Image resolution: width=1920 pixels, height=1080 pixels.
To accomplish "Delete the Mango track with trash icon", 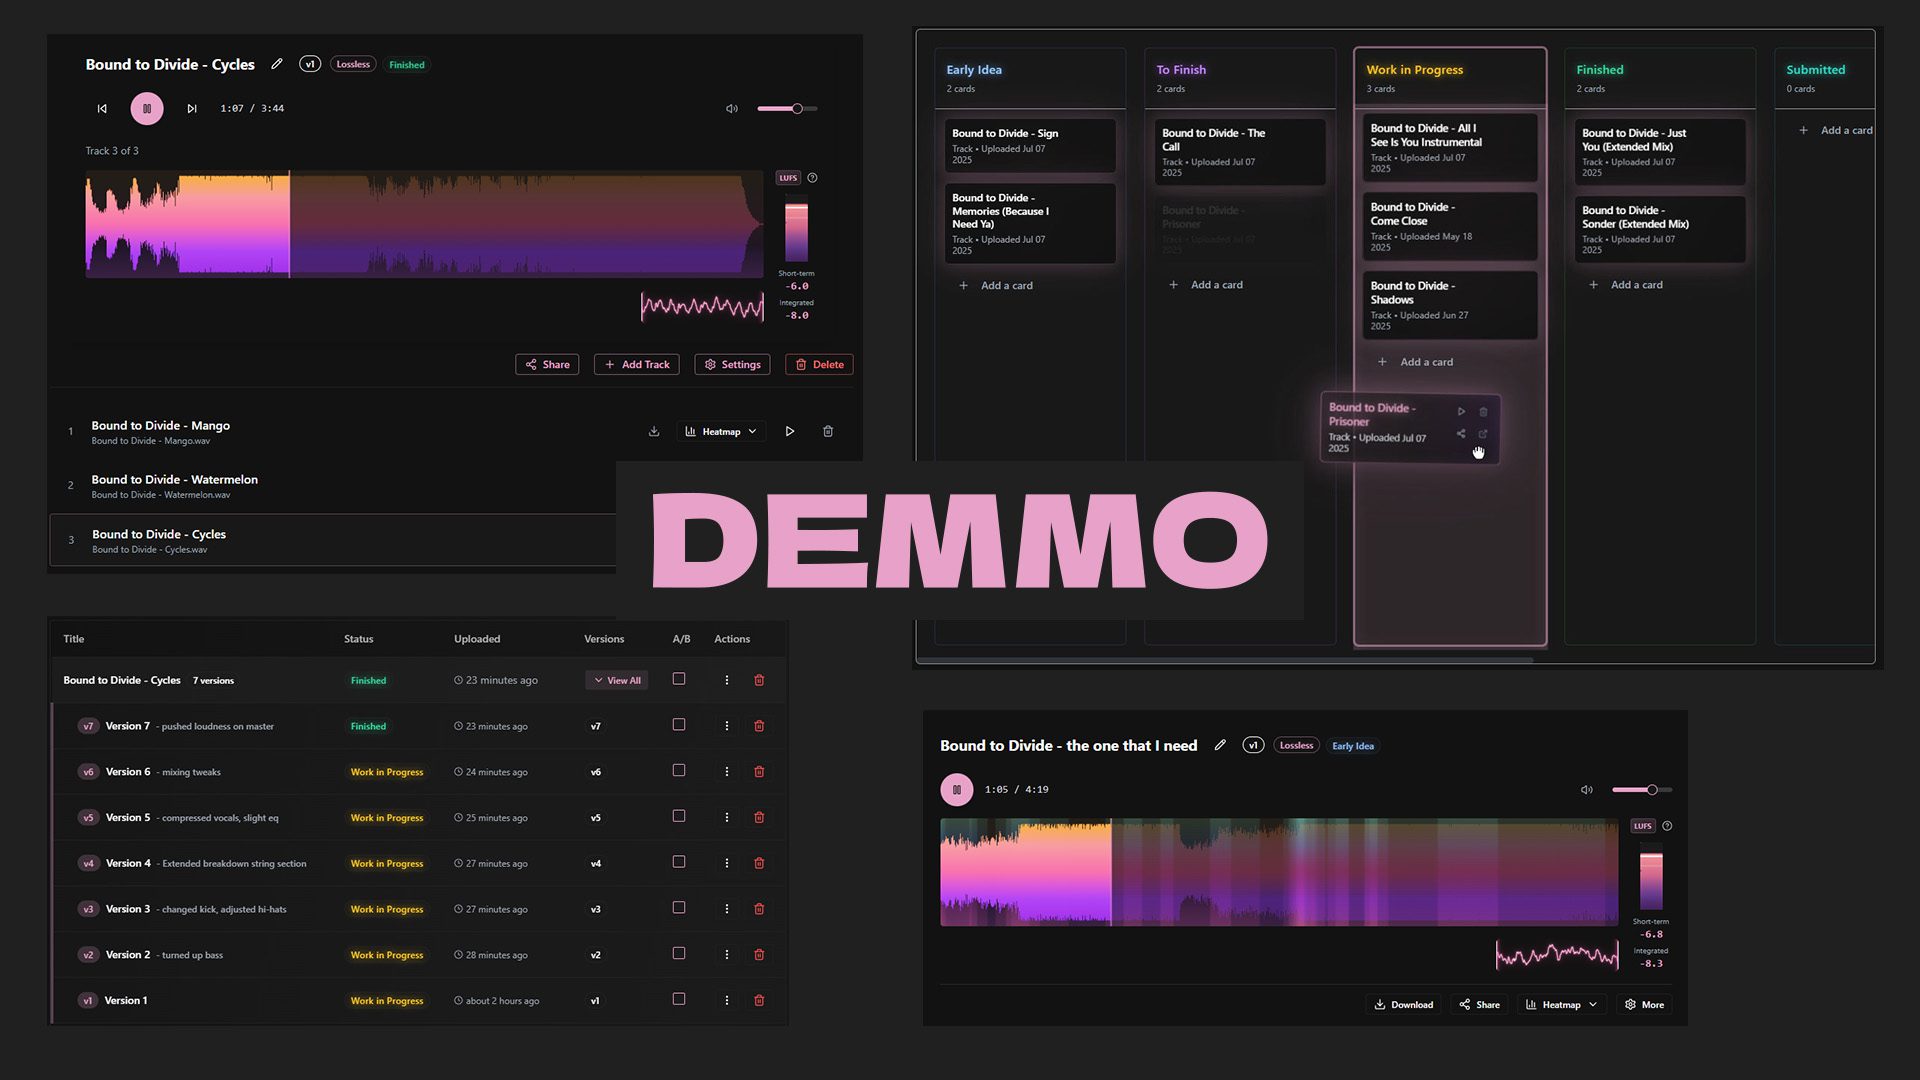I will pos(828,431).
